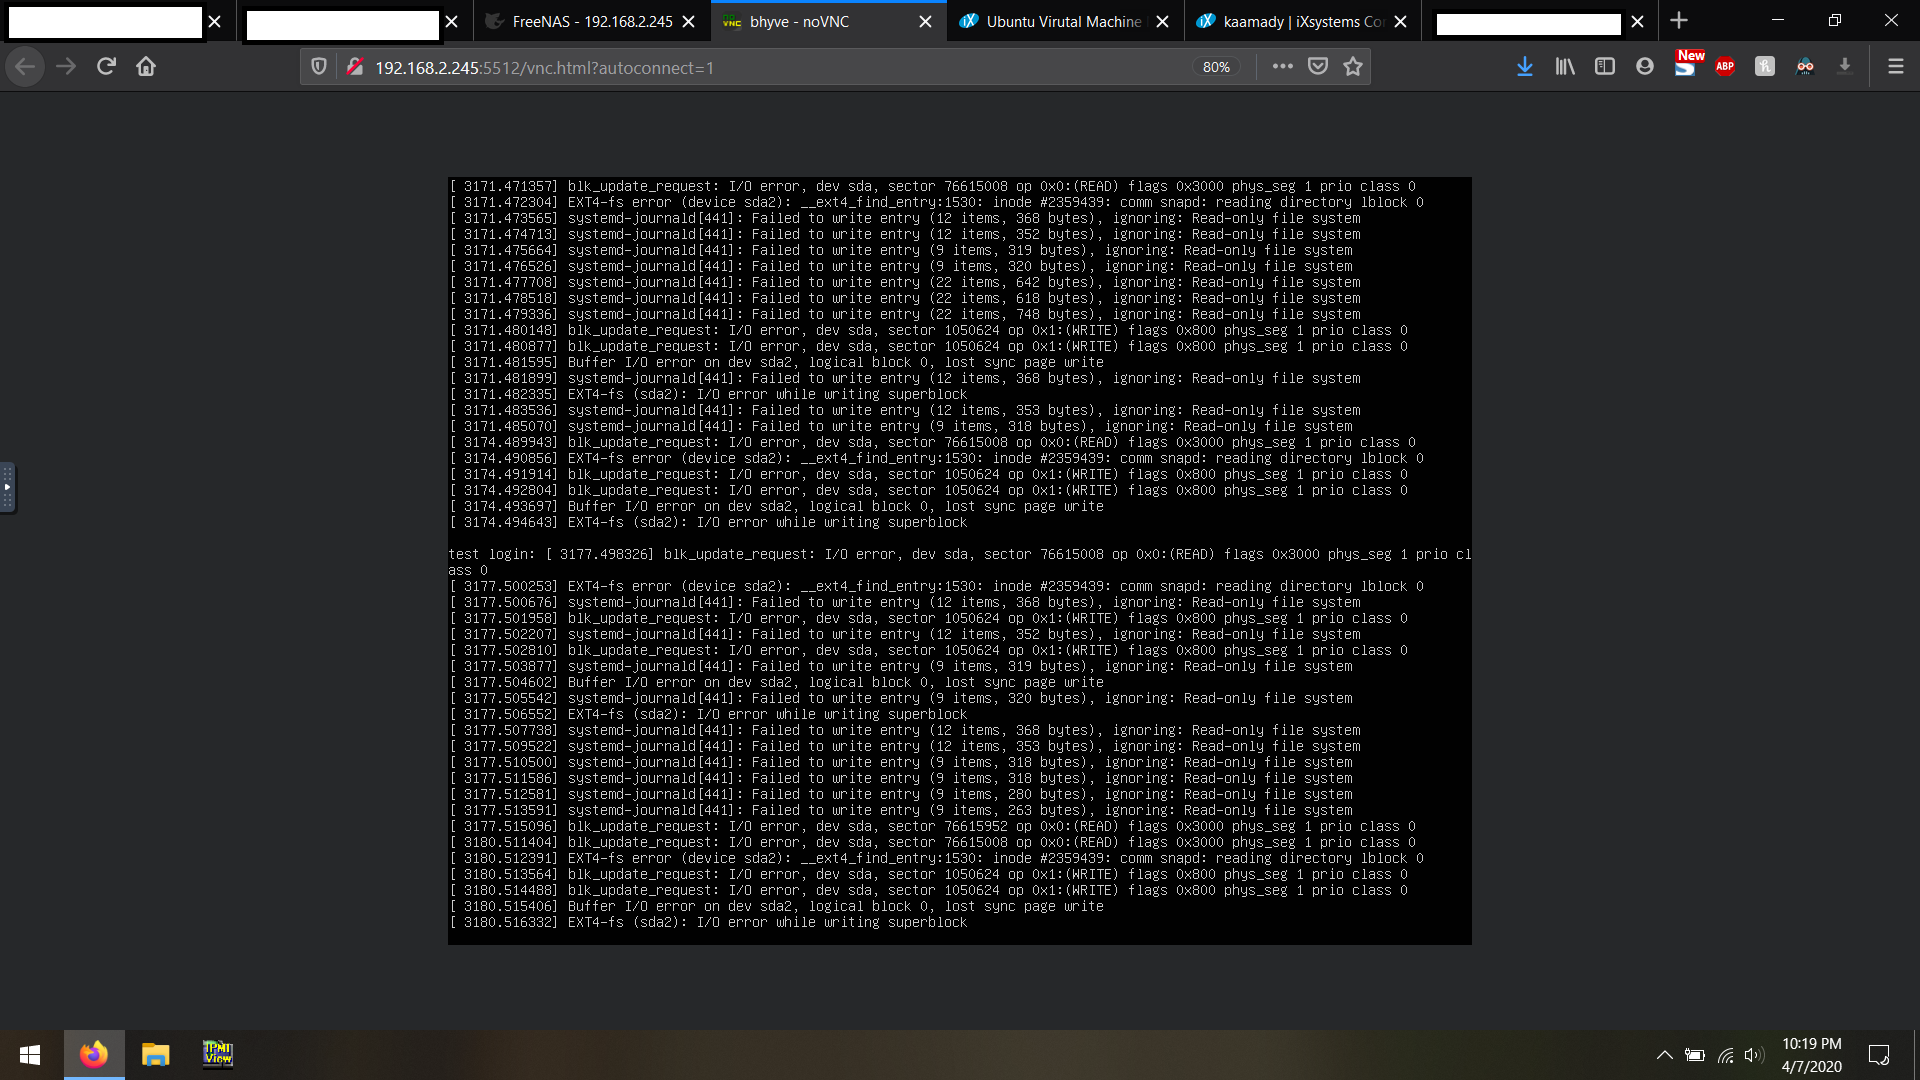Viewport: 1920px width, 1080px height.
Task: Click the Adblock Plus extension icon
Action: [x=1725, y=67]
